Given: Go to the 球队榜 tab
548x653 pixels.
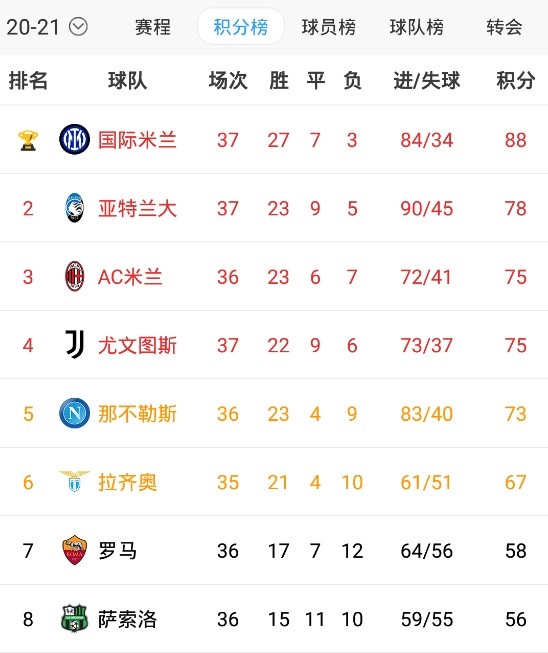Looking at the screenshot, I should [416, 27].
